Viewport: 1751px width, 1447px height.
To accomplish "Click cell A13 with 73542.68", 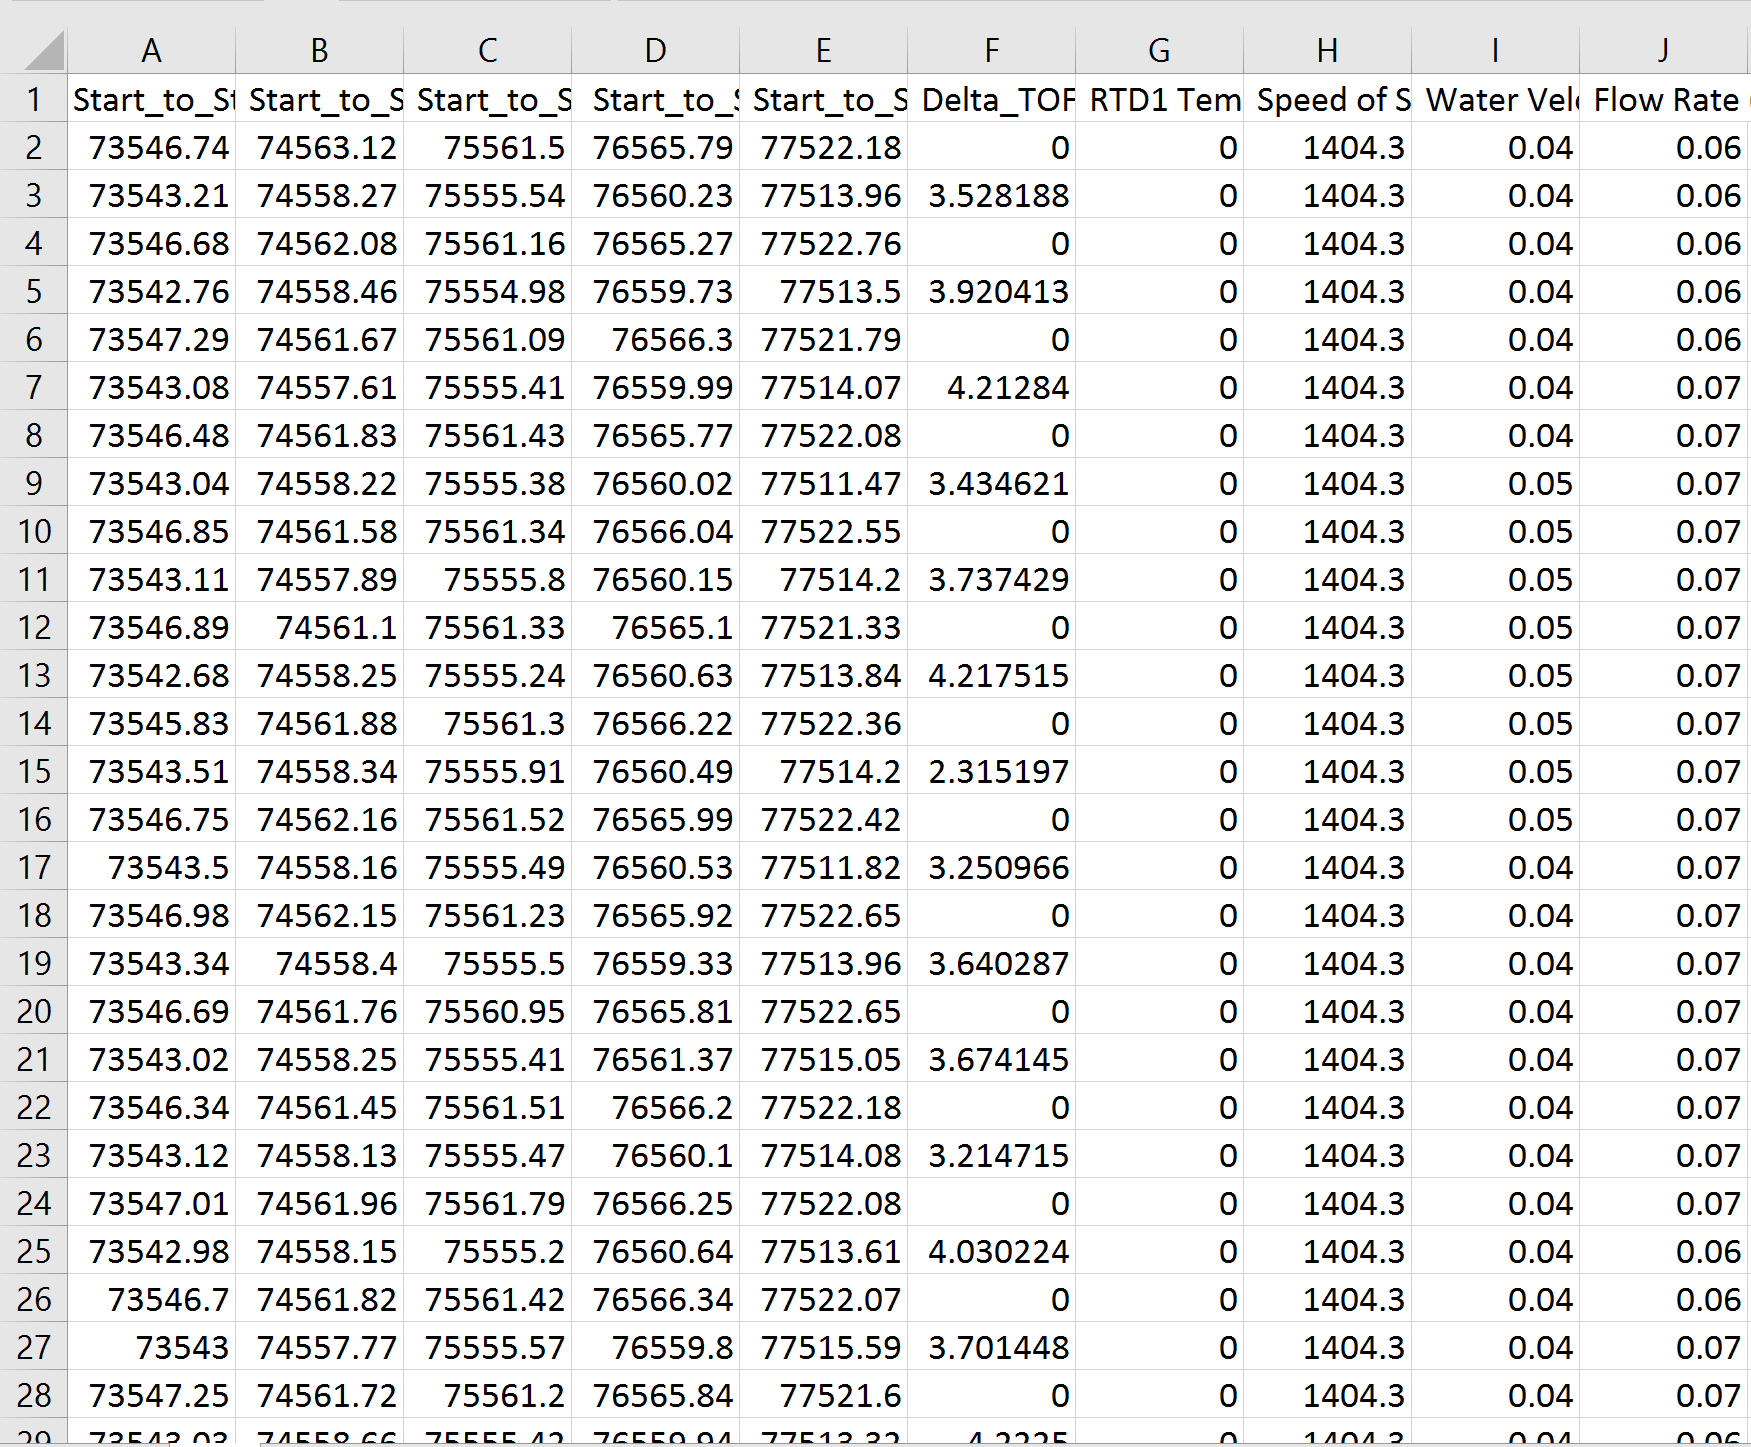I will (x=151, y=675).
